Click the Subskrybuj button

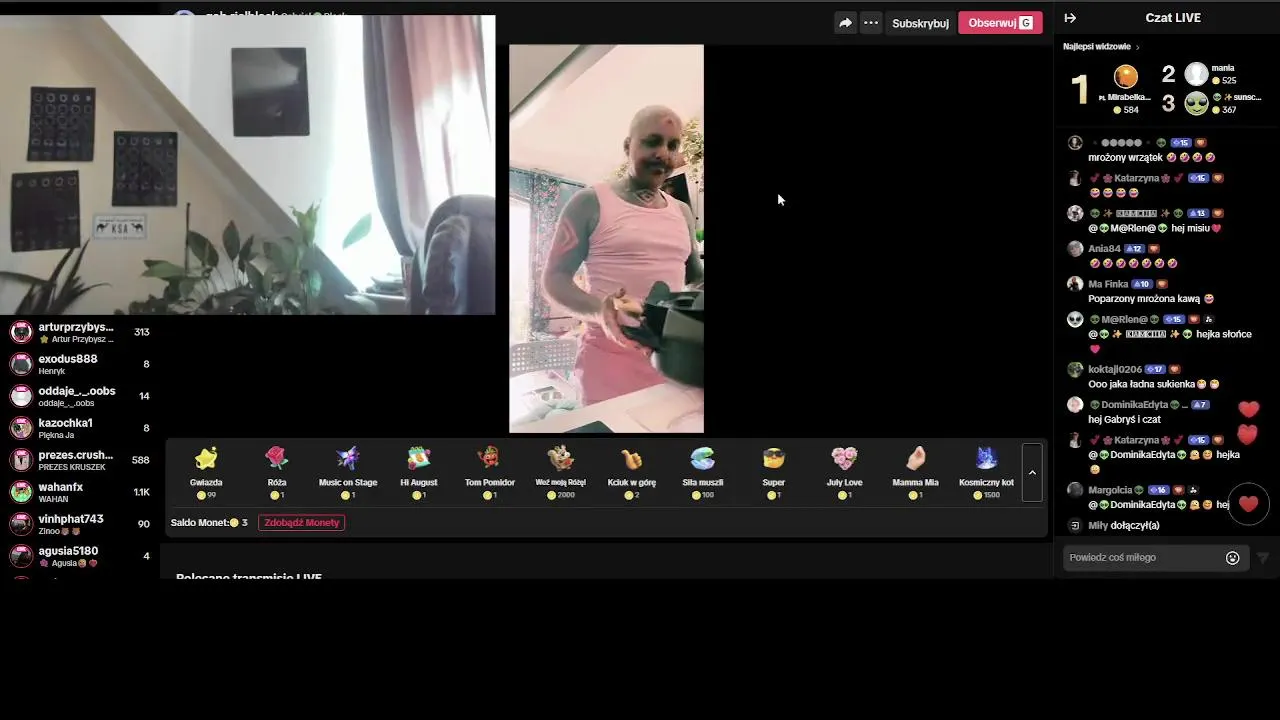[920, 23]
